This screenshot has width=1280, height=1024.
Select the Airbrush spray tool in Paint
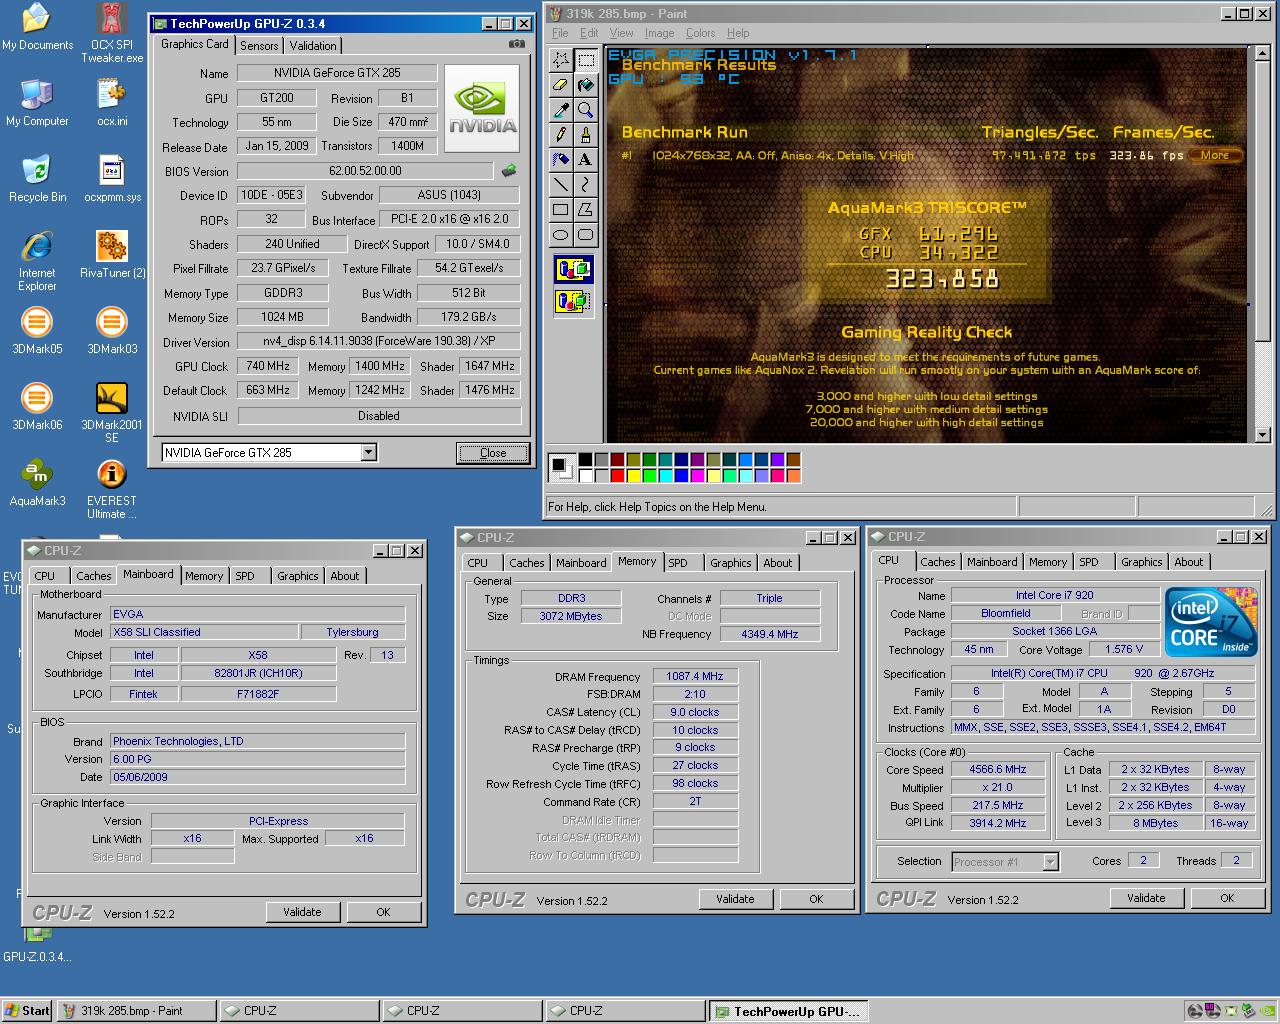(561, 160)
